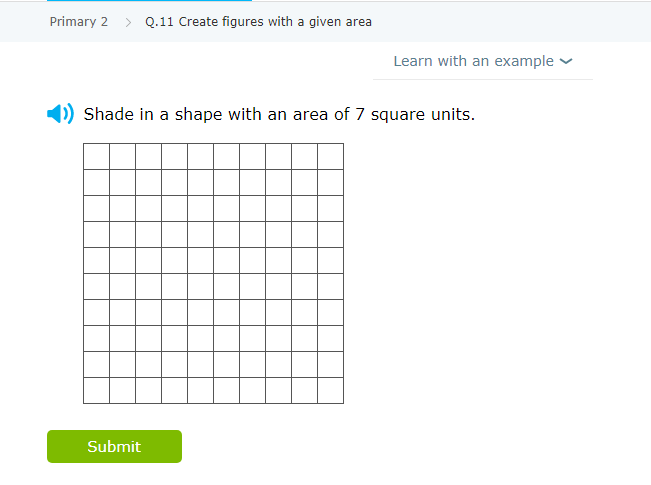Open Q.11 Create figures with a given area
The height and width of the screenshot is (485, 651).
click(x=258, y=21)
